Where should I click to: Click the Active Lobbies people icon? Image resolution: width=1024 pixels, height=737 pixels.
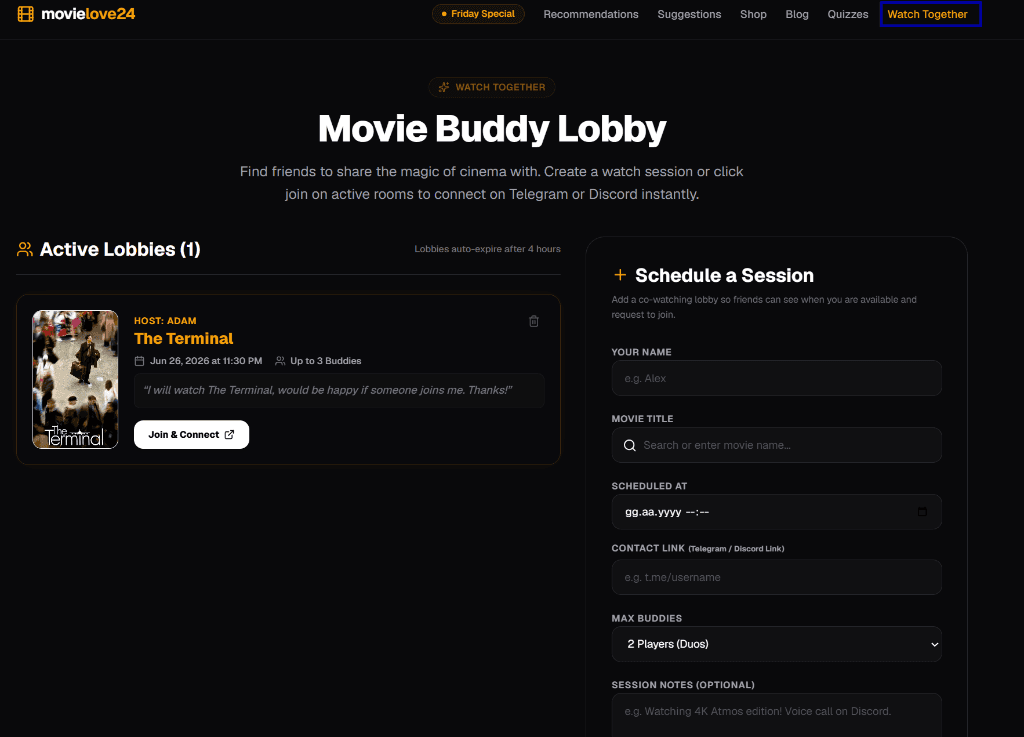25,249
